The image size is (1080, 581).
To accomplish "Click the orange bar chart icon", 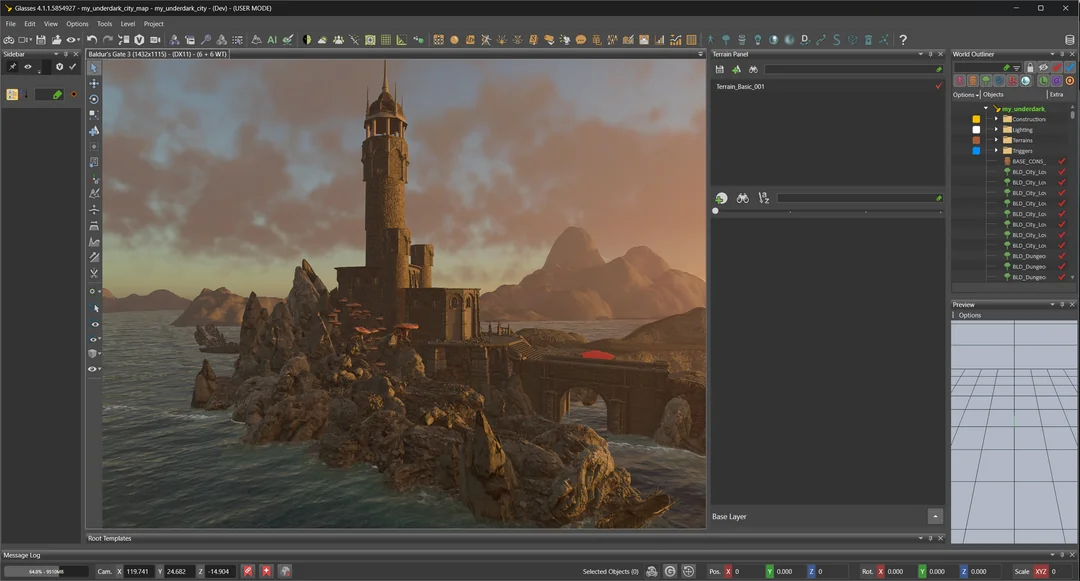I will (x=659, y=40).
